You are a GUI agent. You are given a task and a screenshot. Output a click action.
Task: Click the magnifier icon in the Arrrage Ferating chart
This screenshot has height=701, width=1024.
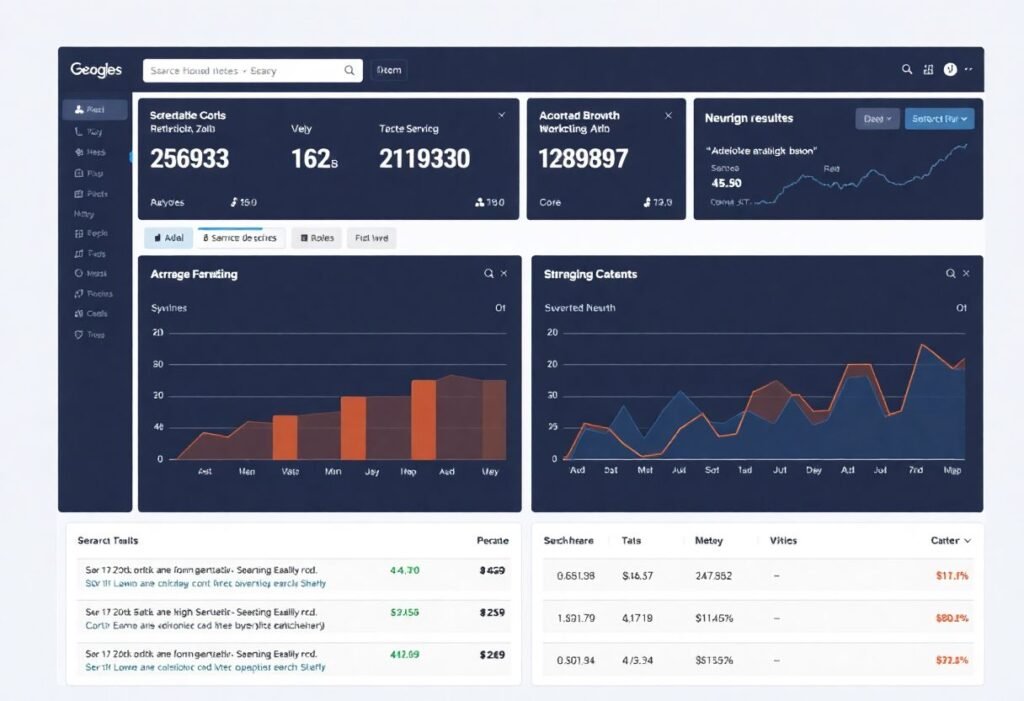tap(488, 274)
